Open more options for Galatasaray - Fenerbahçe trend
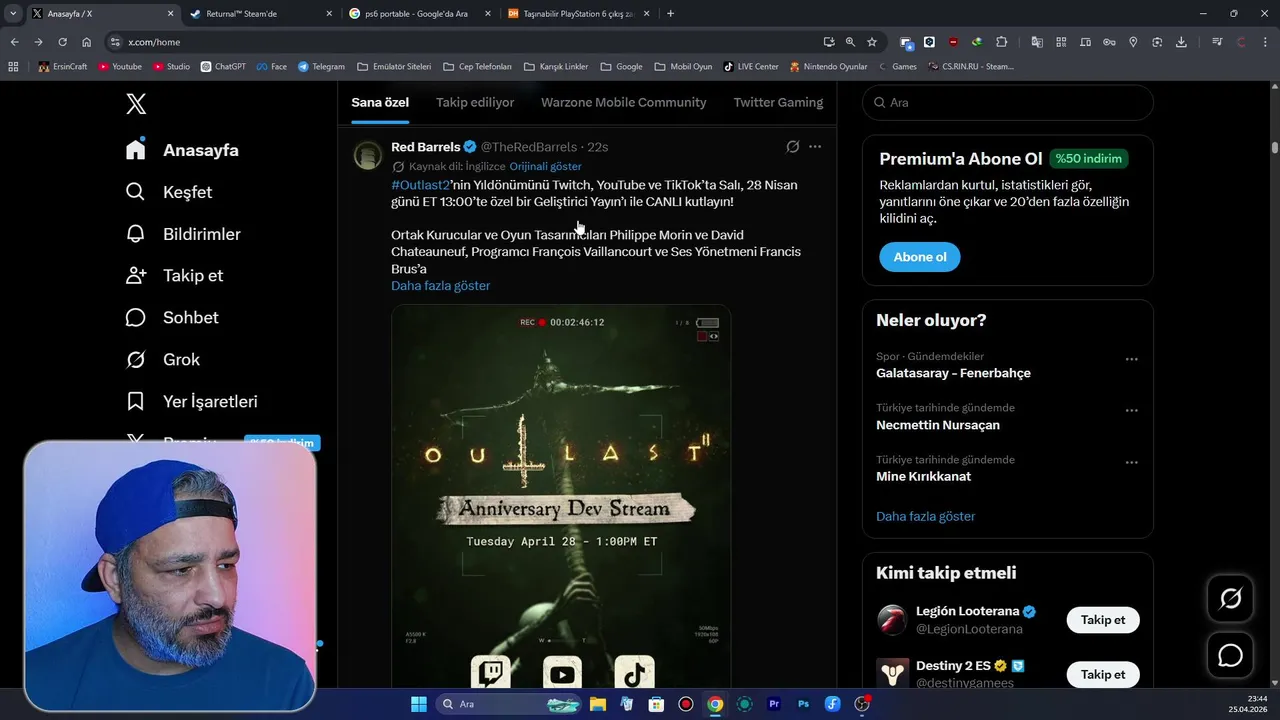The width and height of the screenshot is (1280, 720). click(x=1131, y=360)
